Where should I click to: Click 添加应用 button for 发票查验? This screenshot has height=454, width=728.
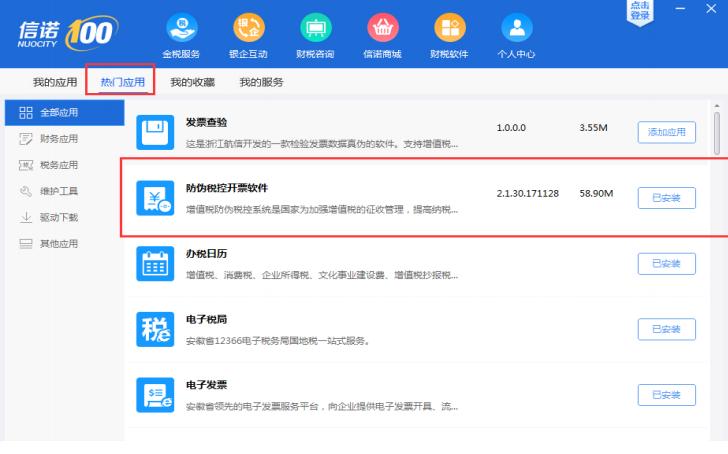pyautogui.click(x=666, y=132)
